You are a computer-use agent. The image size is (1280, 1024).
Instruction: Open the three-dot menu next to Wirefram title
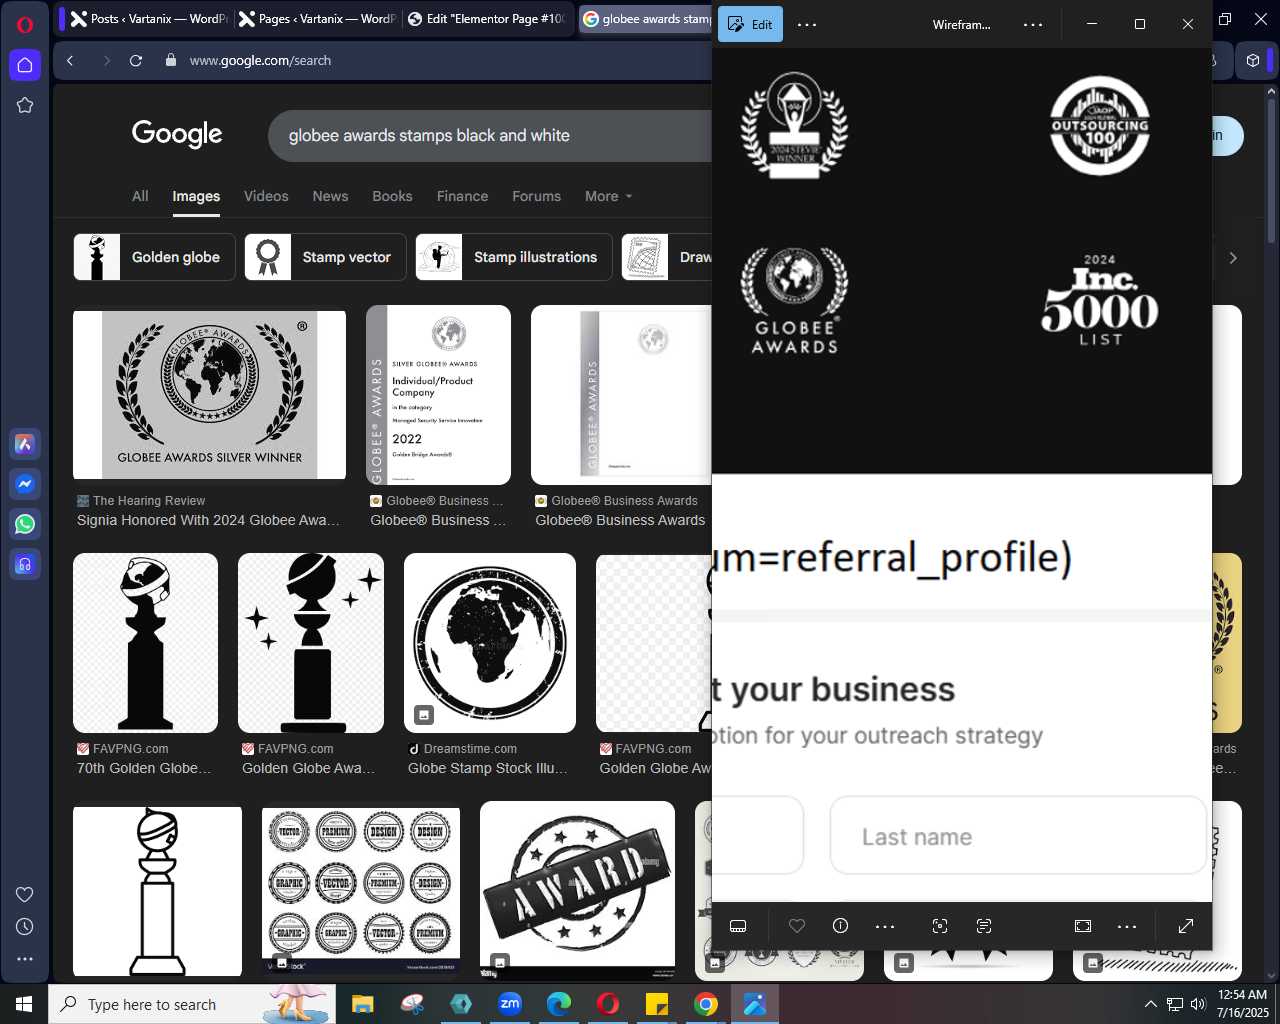coord(1033,24)
